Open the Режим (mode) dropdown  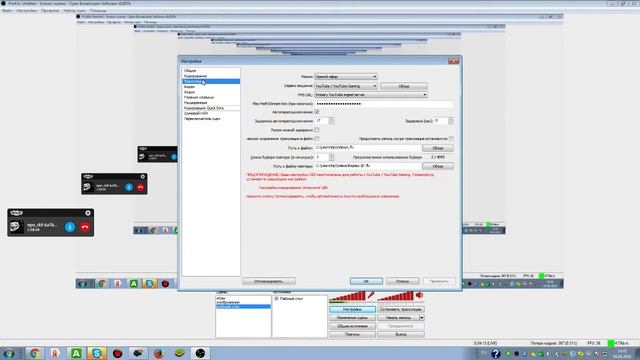point(346,77)
